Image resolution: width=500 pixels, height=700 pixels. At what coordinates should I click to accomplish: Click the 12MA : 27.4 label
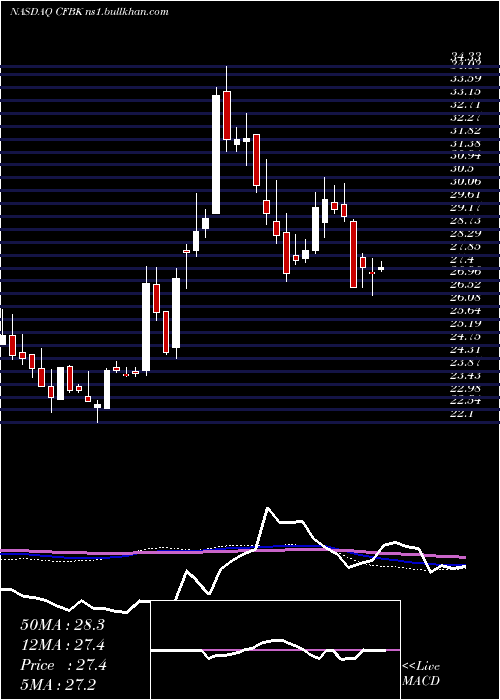pos(62,645)
